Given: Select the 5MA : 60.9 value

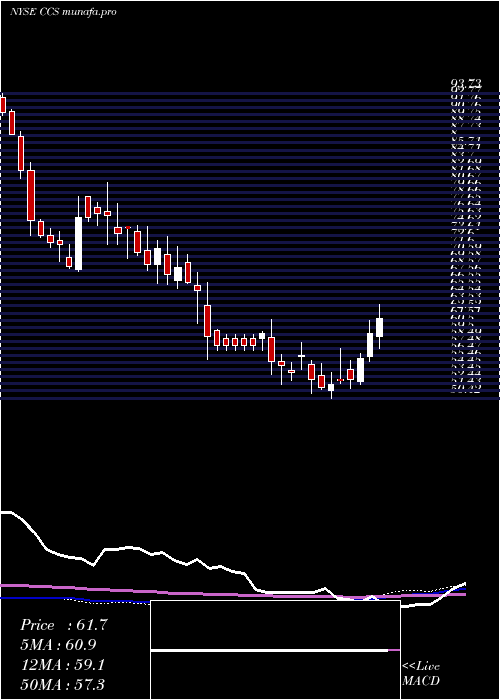Looking at the screenshot, I should (x=58, y=645).
